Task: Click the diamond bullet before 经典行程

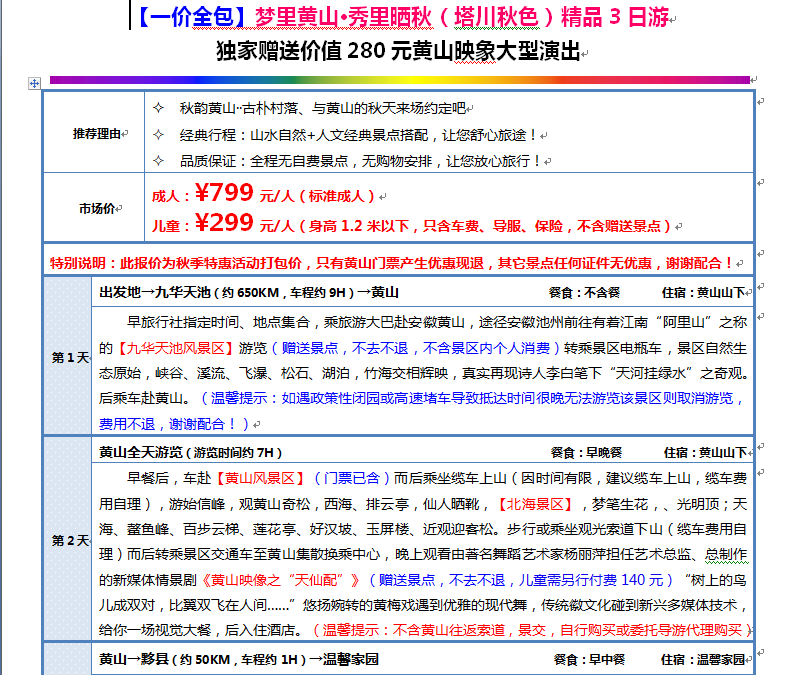Action: coord(157,134)
